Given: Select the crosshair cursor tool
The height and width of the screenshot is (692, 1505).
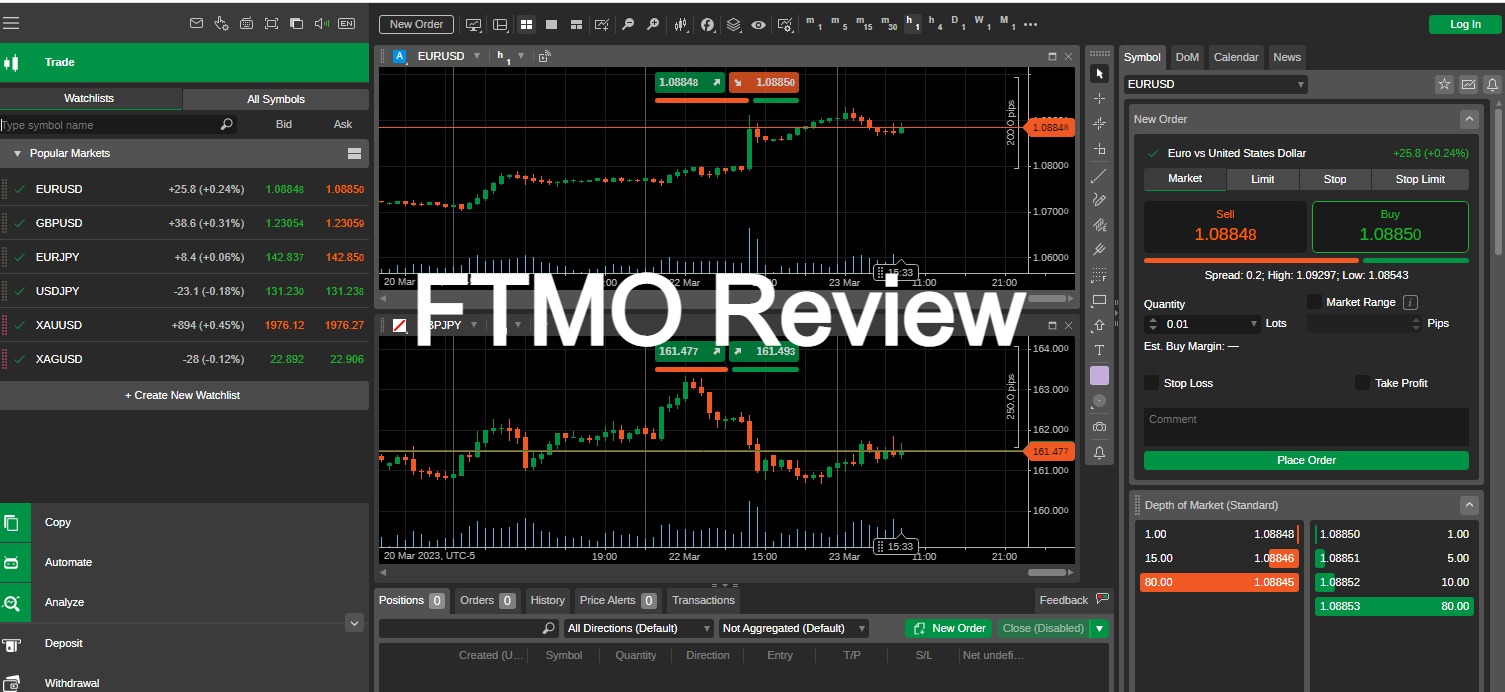Looking at the screenshot, I should coord(1099,98).
